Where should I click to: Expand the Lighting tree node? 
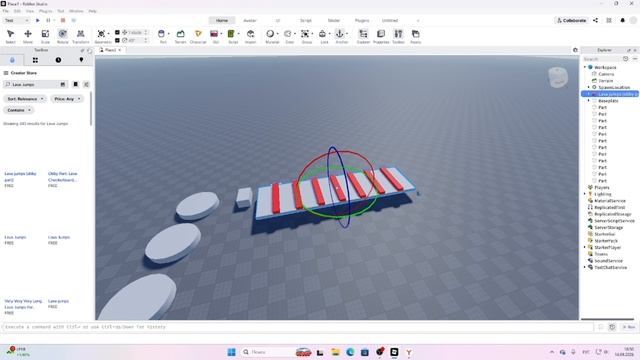pyautogui.click(x=585, y=194)
